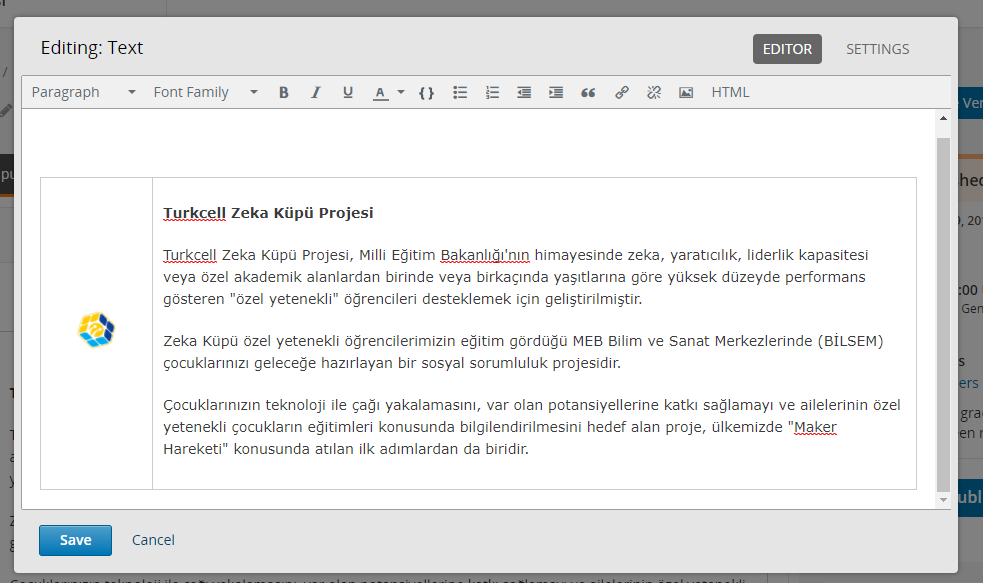983x583 pixels.
Task: Click the indent icon
Action: click(555, 93)
